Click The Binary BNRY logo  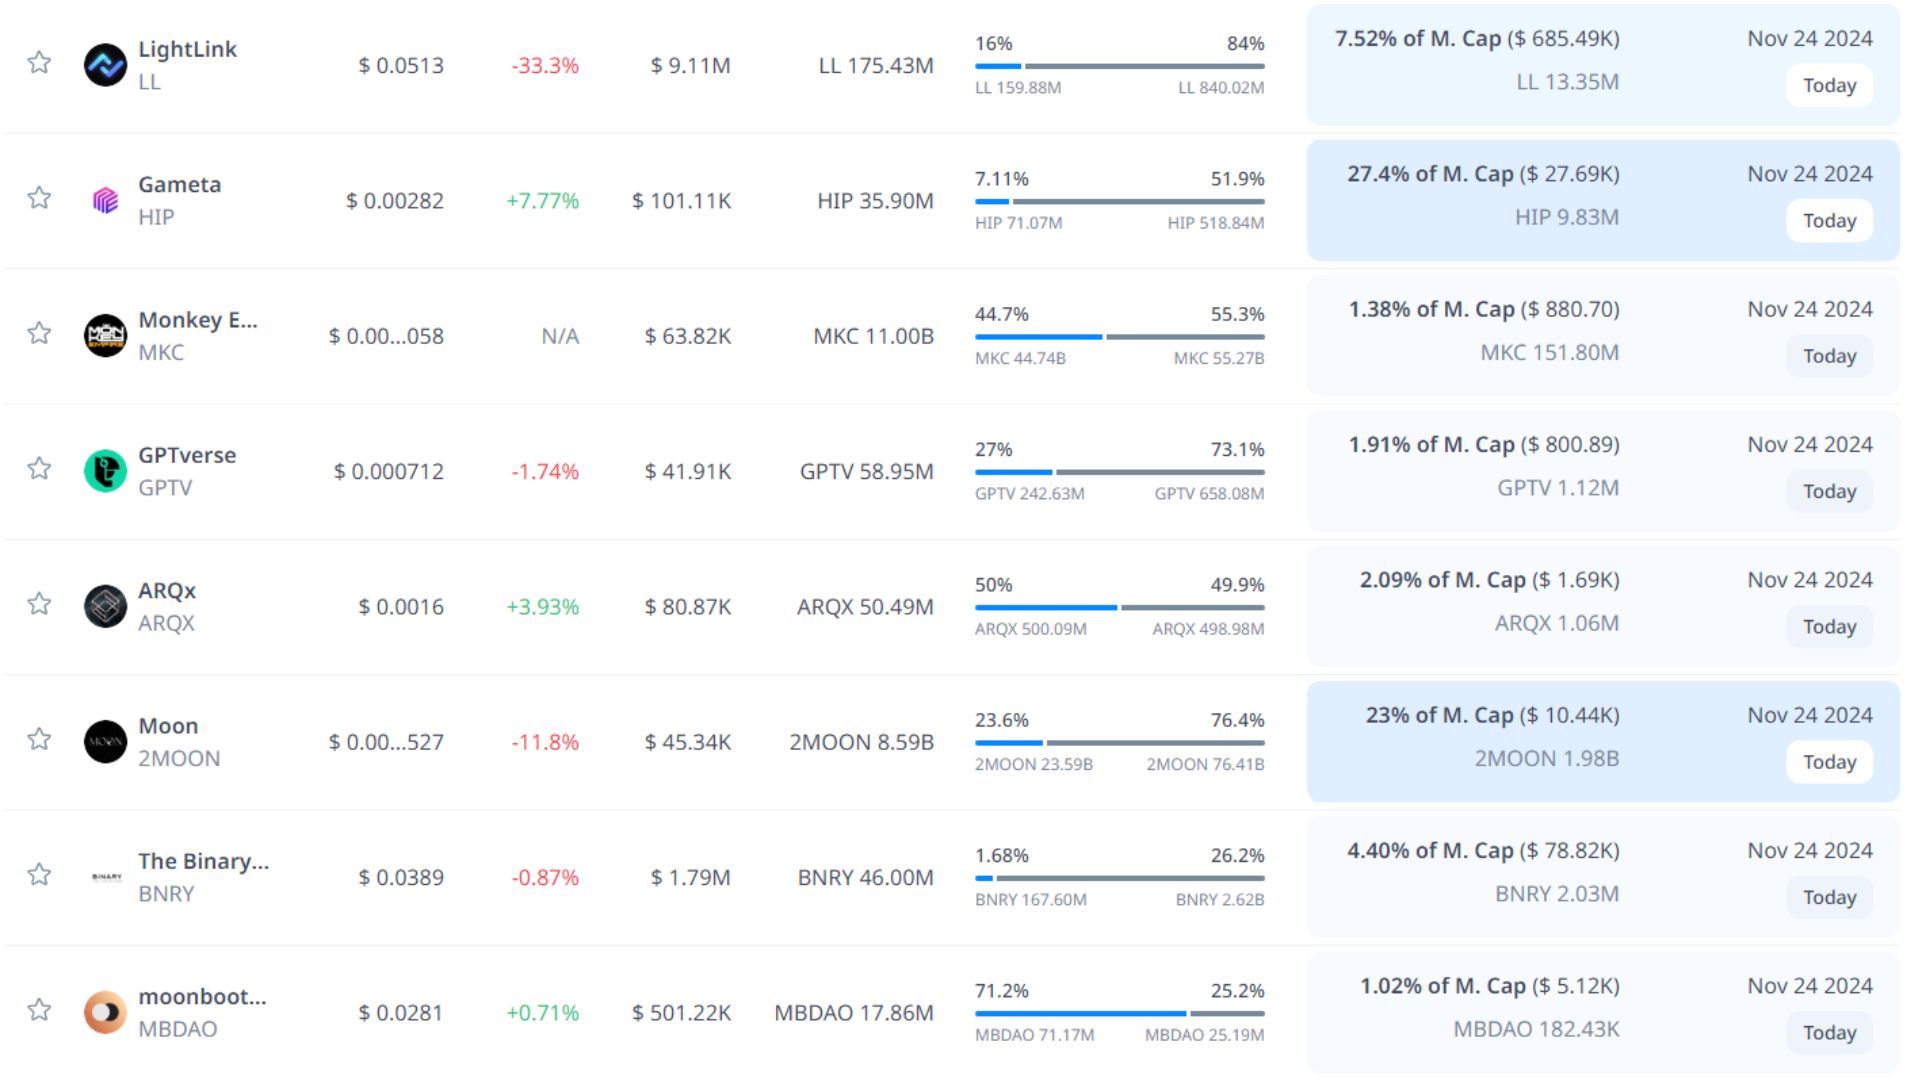[x=106, y=877]
